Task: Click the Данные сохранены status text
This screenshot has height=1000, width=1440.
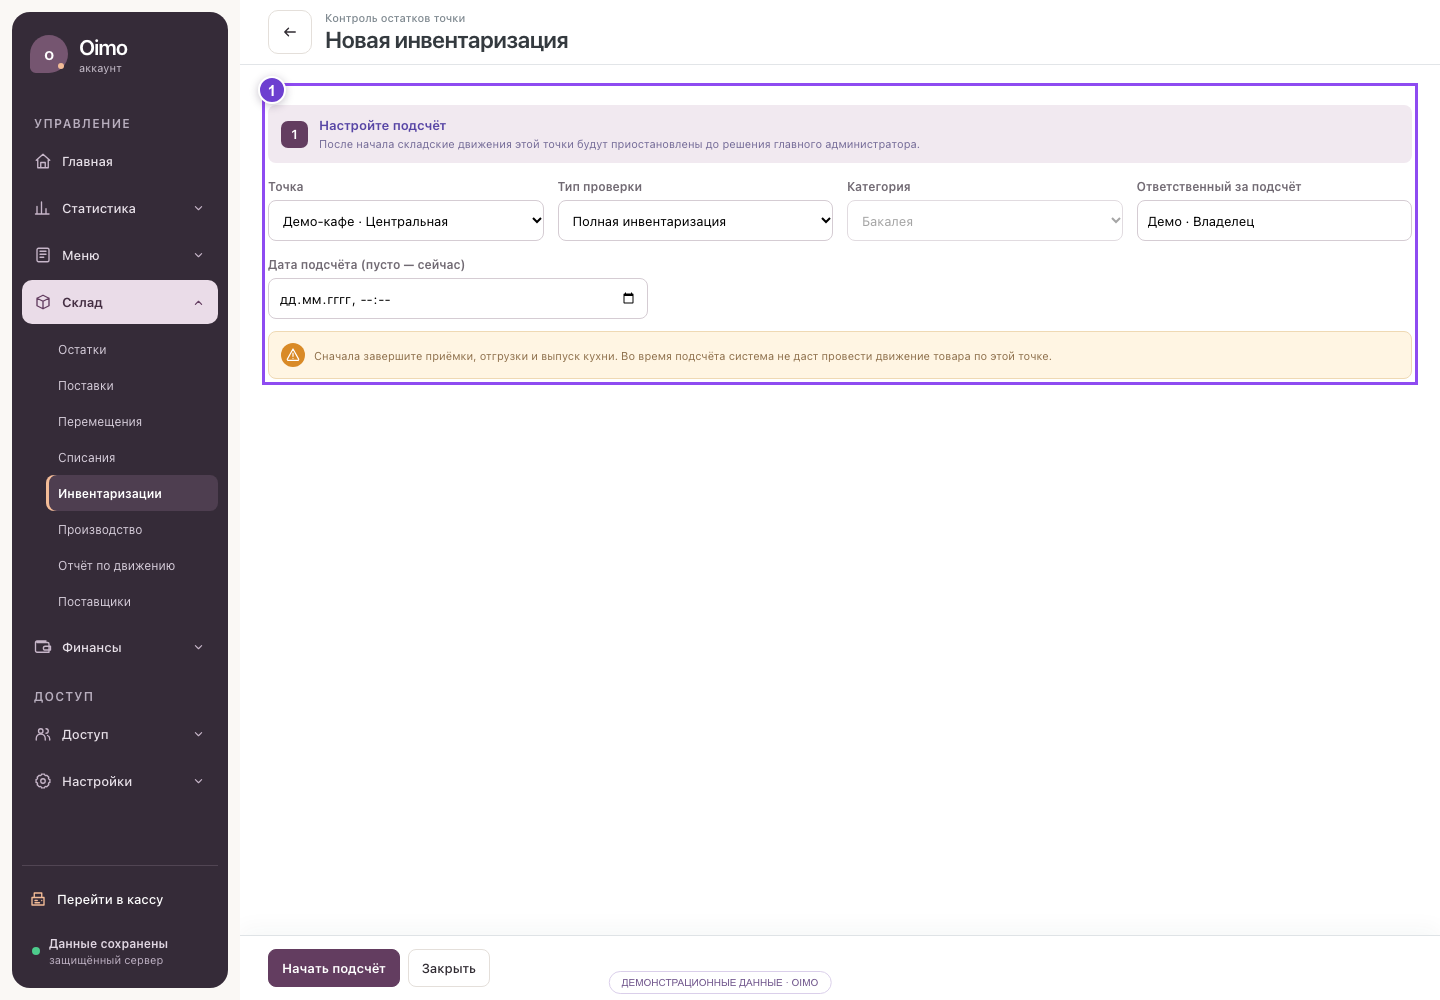Action: pyautogui.click(x=108, y=943)
